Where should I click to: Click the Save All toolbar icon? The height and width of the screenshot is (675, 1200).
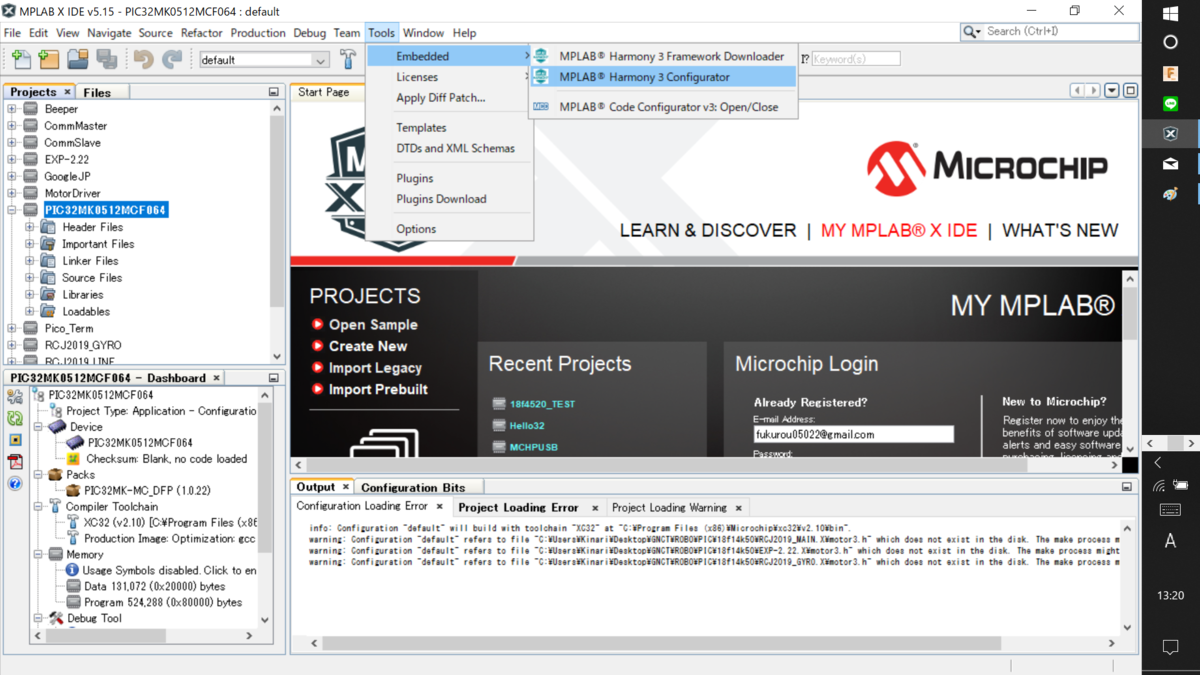click(107, 60)
